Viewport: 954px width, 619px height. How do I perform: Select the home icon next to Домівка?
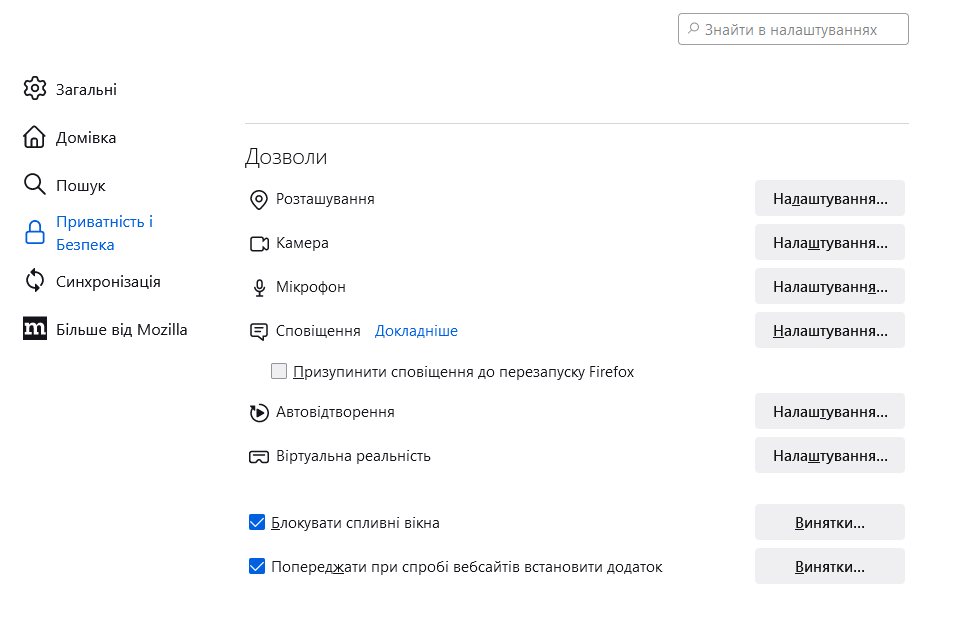[x=35, y=137]
